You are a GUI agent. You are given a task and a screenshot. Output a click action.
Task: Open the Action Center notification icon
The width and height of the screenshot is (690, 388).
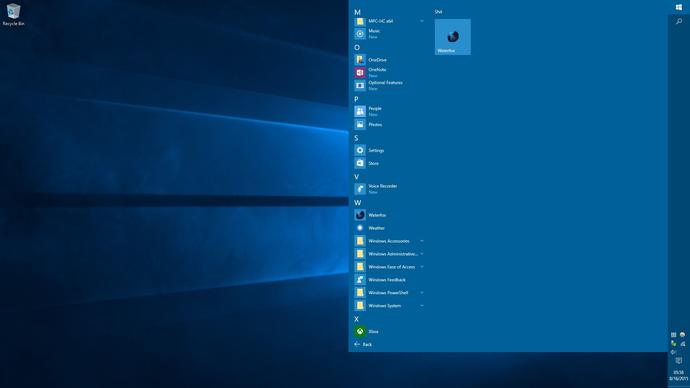tap(679, 361)
